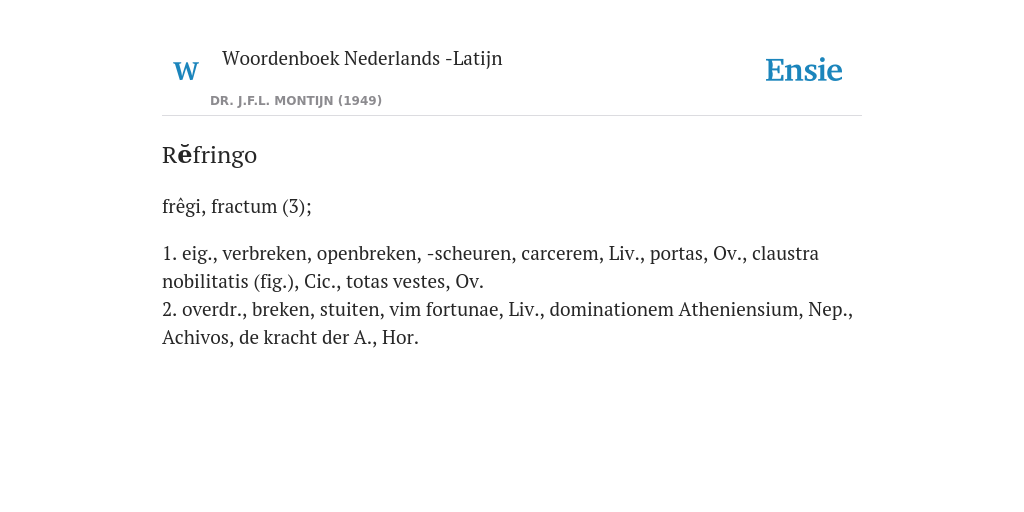Click the blue W dictionary icon
Screen dimensions: 1024x512
tap(185, 71)
